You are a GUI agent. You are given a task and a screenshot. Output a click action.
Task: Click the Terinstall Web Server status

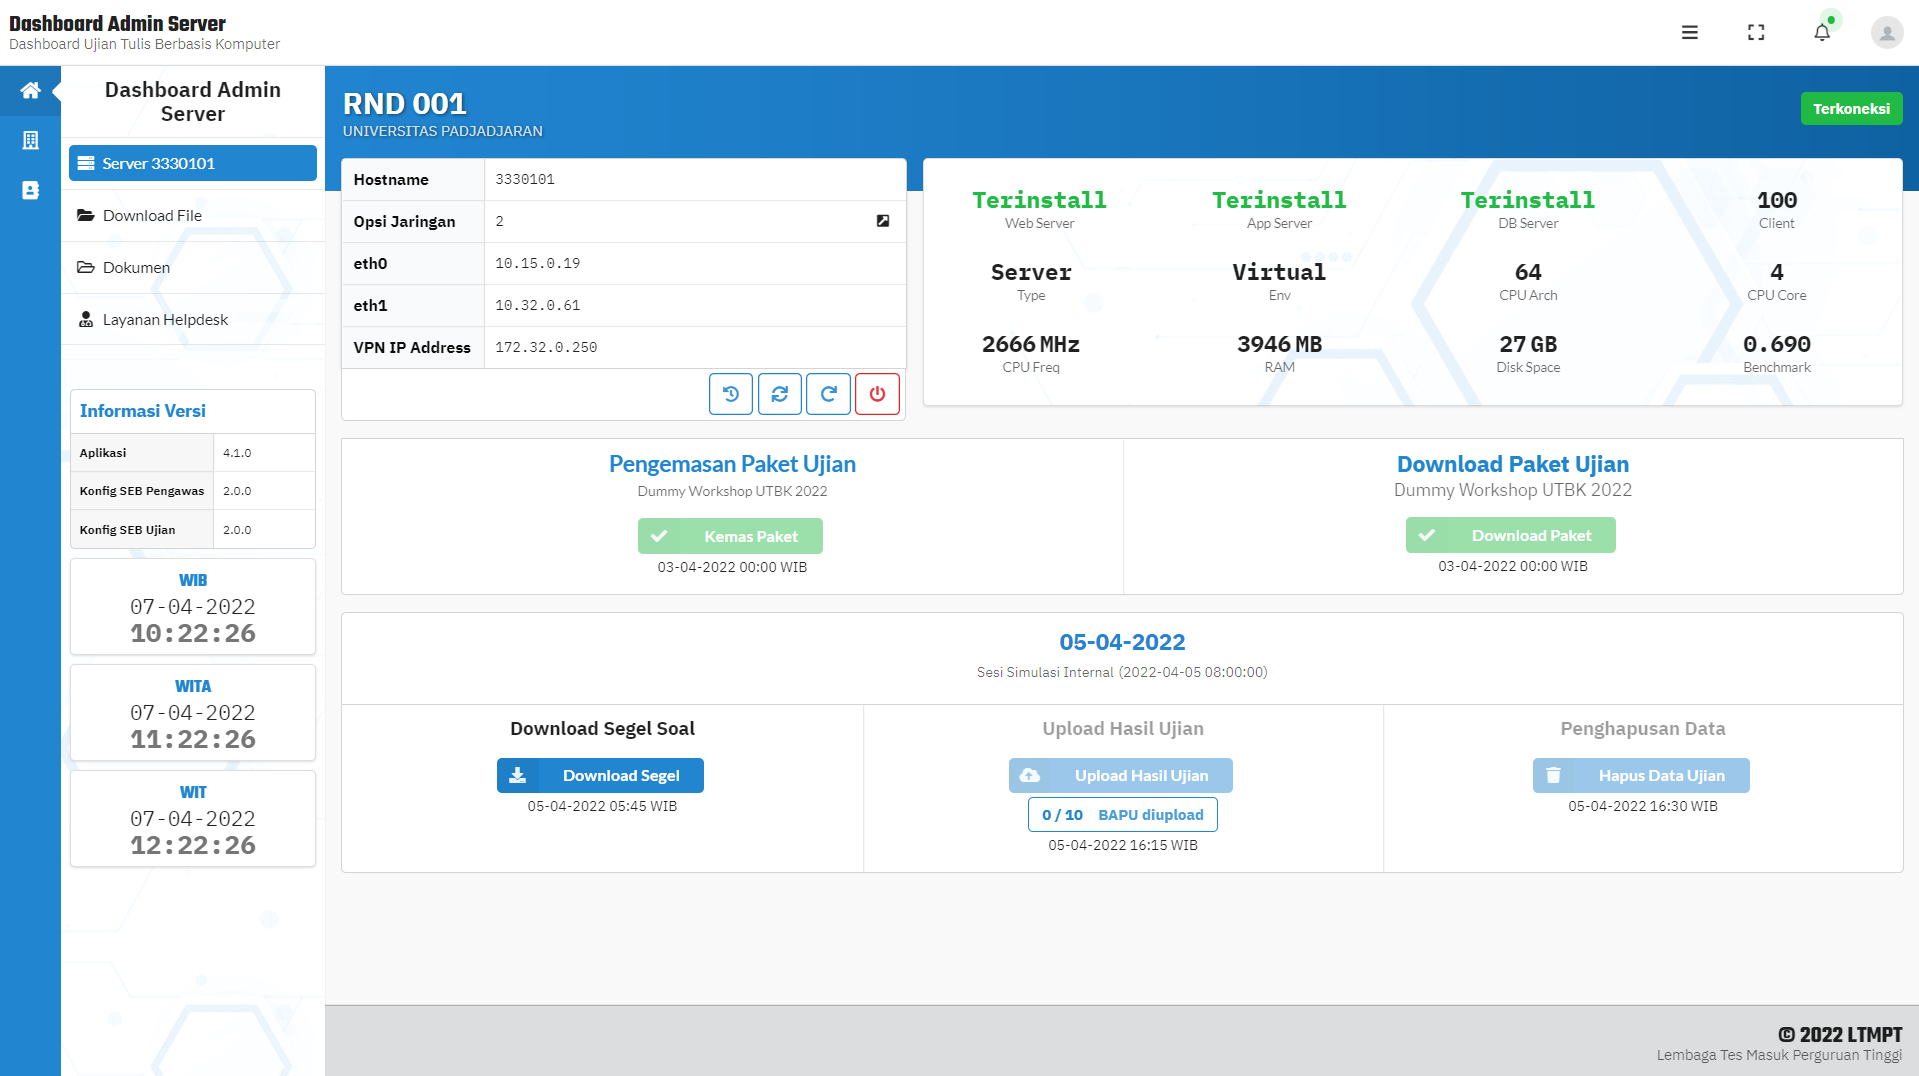pos(1040,210)
